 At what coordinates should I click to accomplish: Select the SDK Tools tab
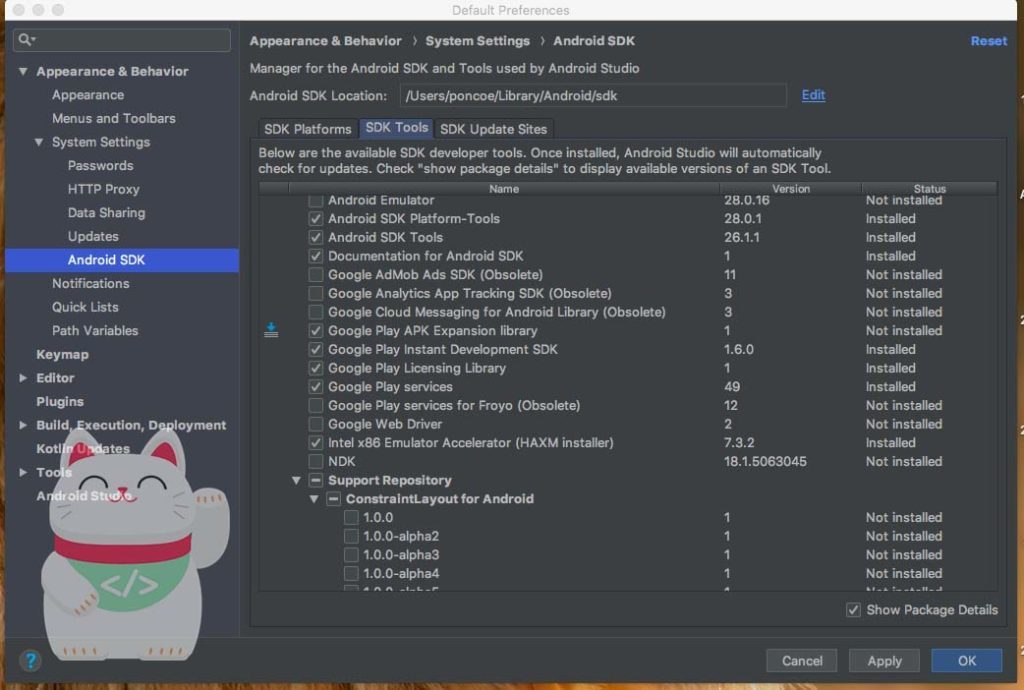tap(396, 128)
